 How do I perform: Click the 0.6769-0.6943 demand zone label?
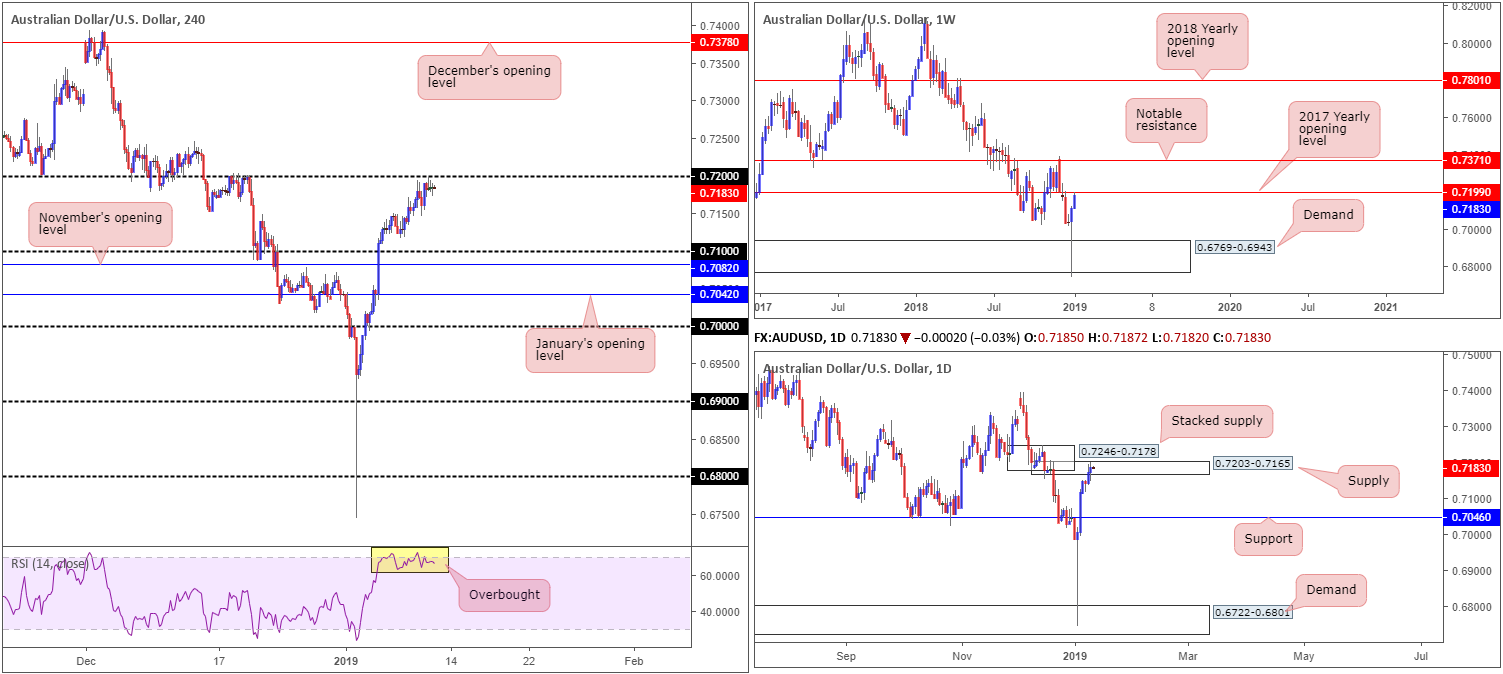pos(1234,246)
